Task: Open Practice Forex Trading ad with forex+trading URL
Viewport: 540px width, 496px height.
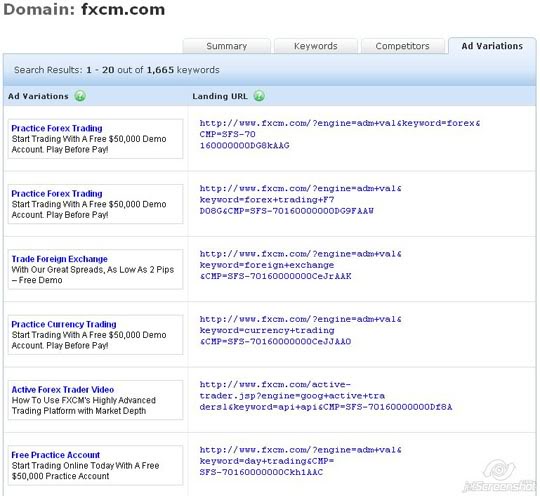Action: (57, 194)
